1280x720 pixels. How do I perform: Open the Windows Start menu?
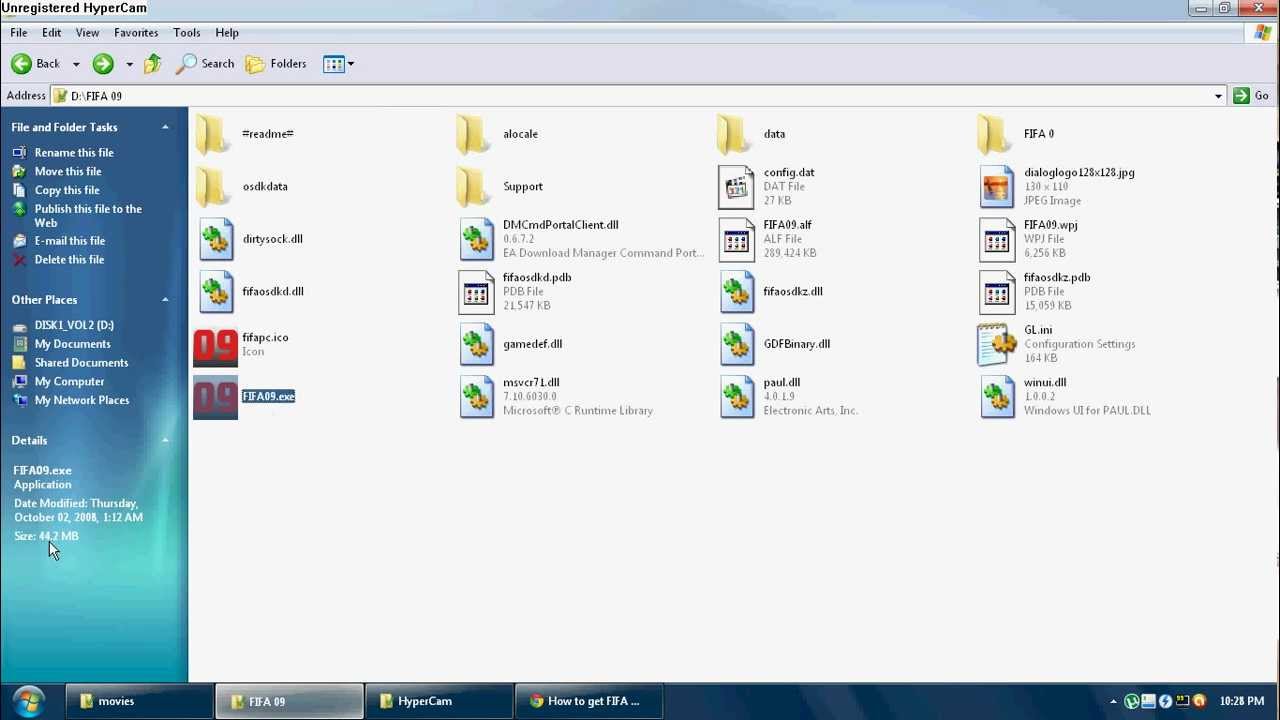28,700
